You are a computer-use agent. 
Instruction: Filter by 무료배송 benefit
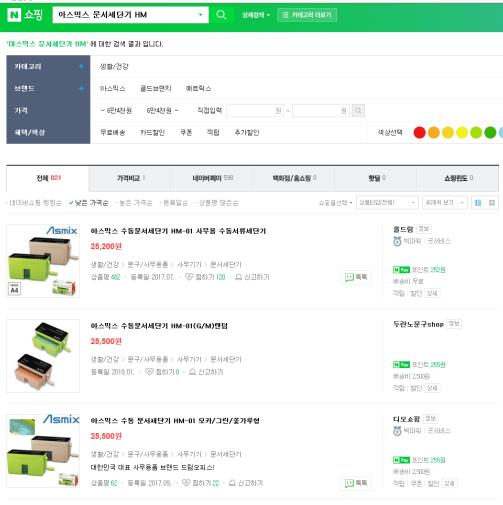tap(113, 132)
